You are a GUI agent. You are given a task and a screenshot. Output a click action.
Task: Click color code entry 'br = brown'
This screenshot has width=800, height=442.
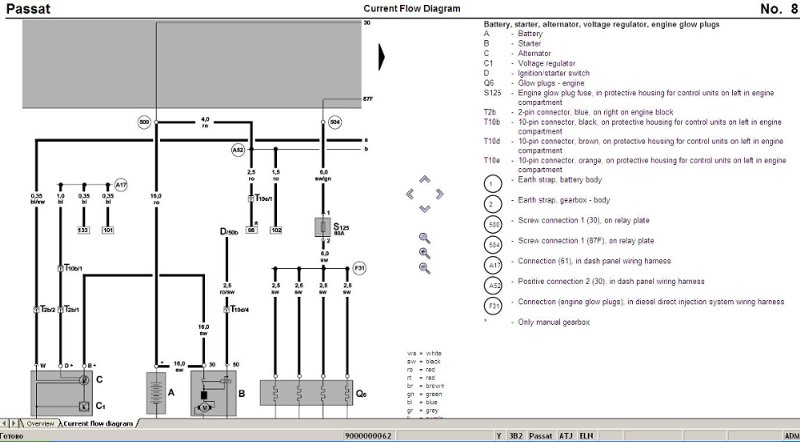pyautogui.click(x=424, y=386)
